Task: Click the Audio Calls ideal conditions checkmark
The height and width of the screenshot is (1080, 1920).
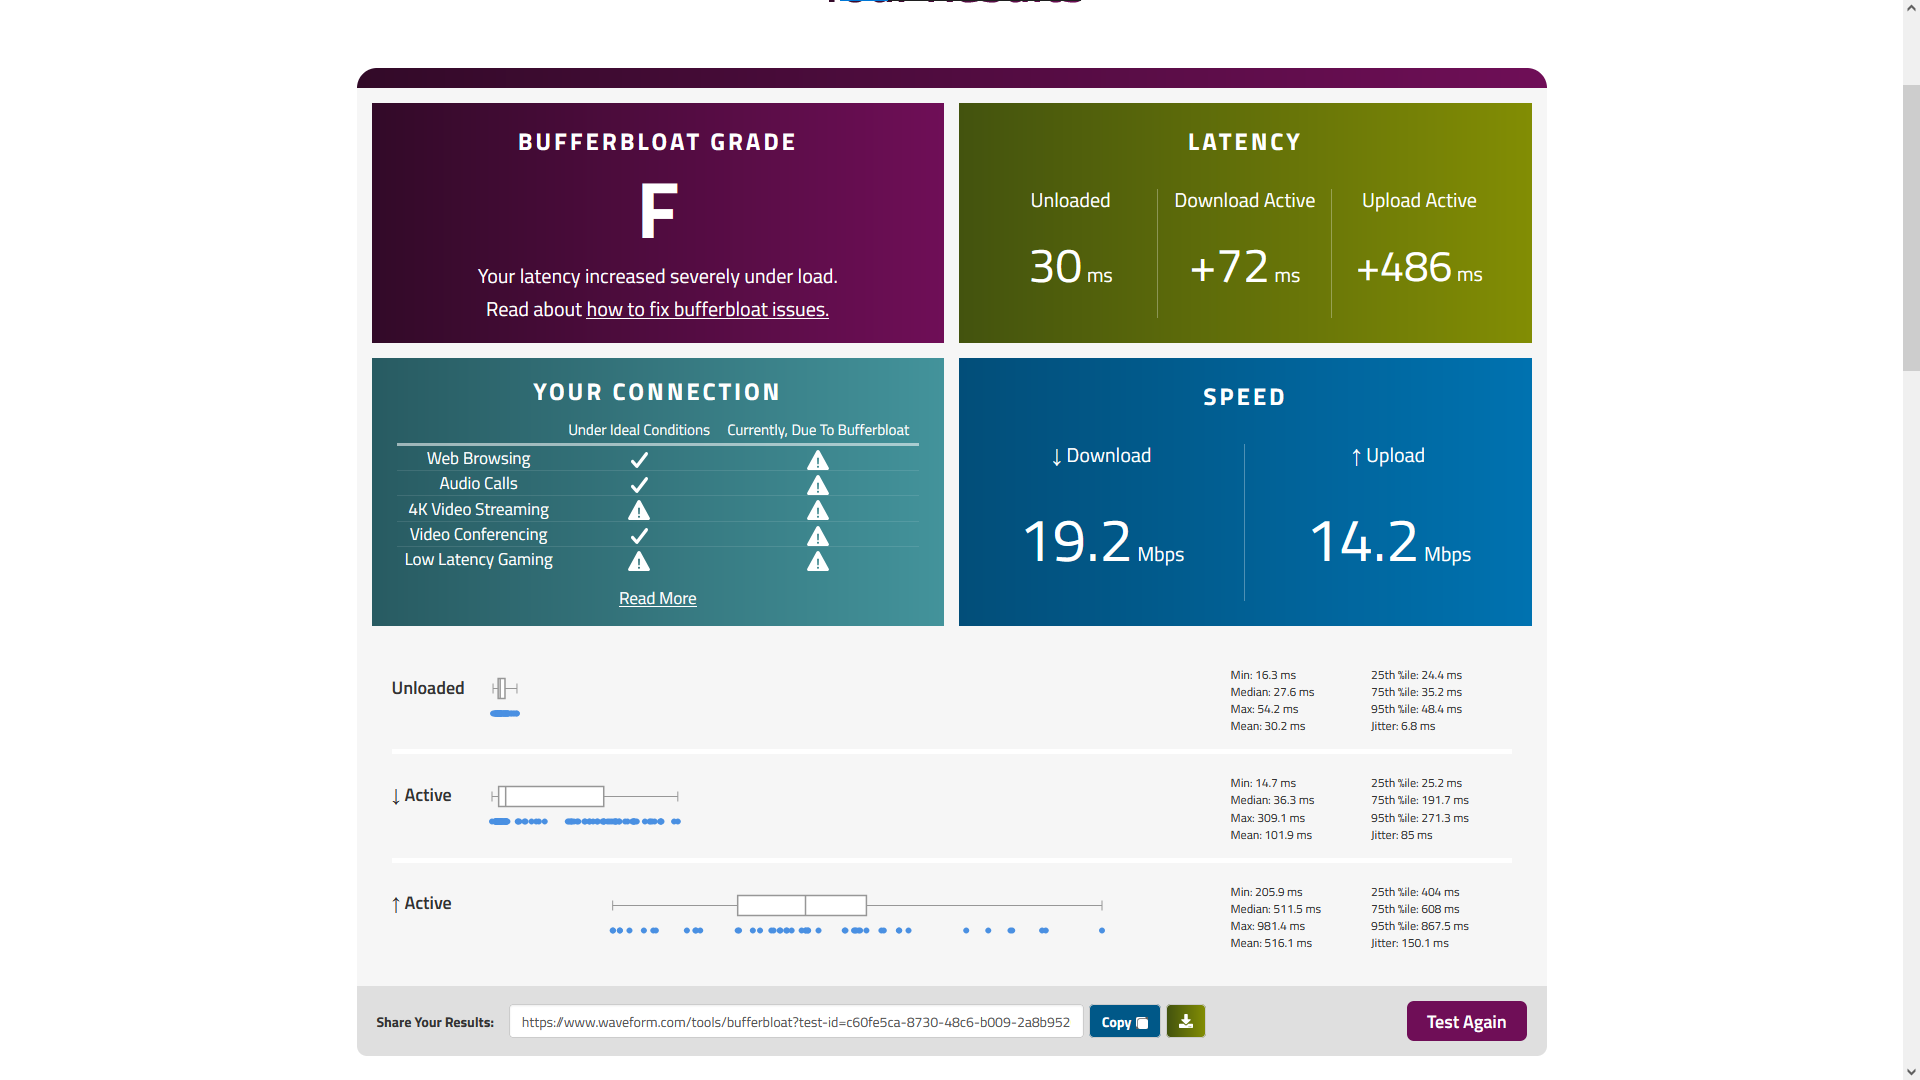Action: tap(639, 485)
